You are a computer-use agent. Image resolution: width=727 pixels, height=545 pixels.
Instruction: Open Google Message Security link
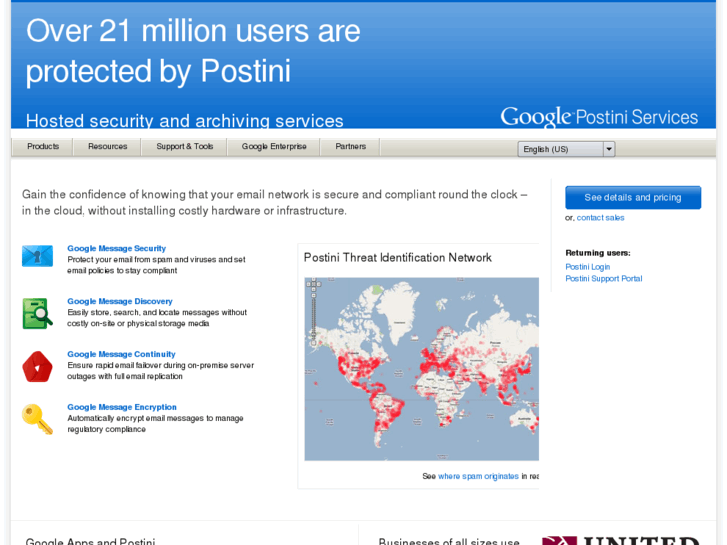pyautogui.click(x=116, y=248)
